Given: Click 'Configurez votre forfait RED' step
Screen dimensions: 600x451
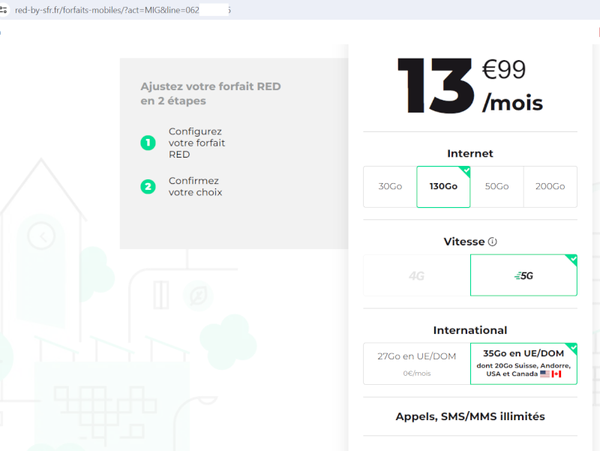Looking at the screenshot, I should coord(195,143).
